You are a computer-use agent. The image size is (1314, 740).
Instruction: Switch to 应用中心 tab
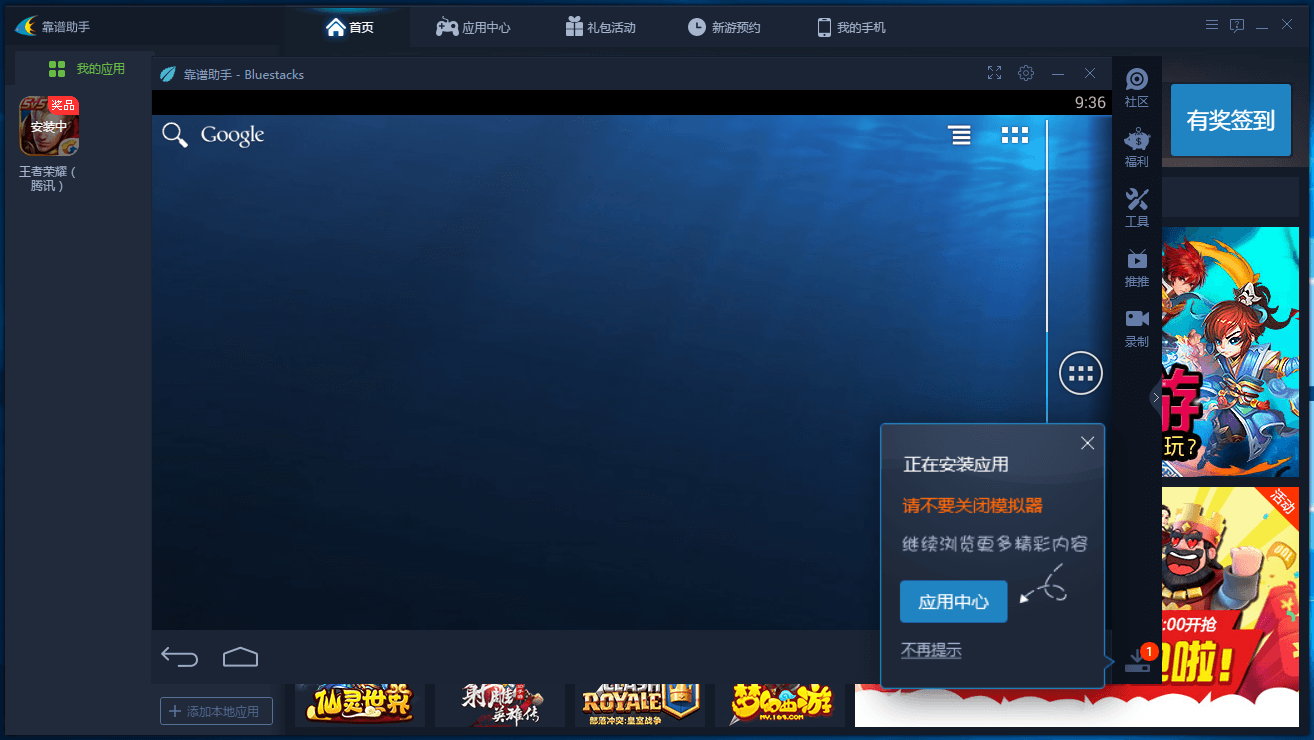pyautogui.click(x=473, y=27)
